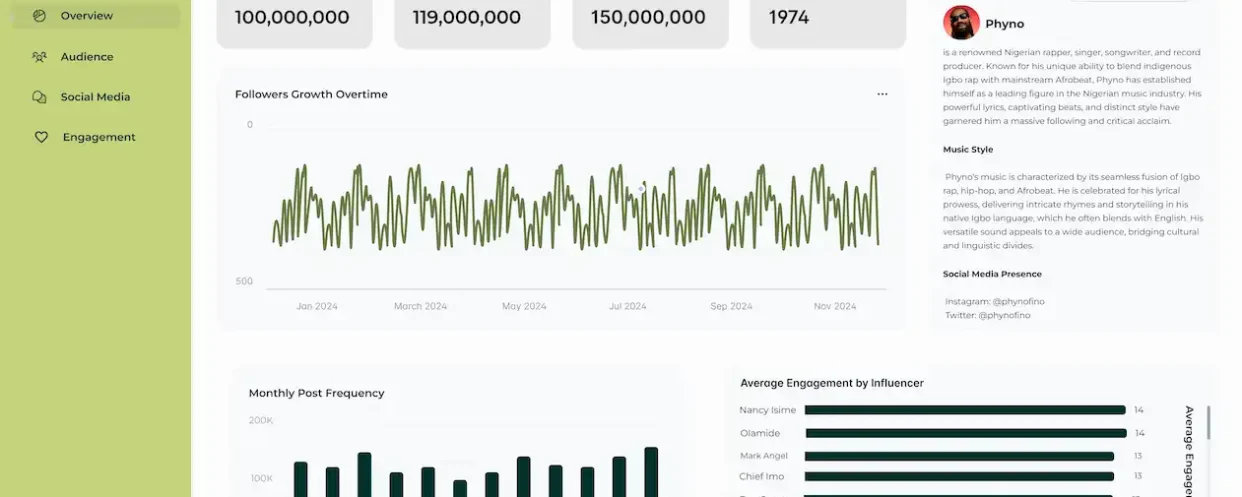Select the Engagement menu label

click(99, 137)
